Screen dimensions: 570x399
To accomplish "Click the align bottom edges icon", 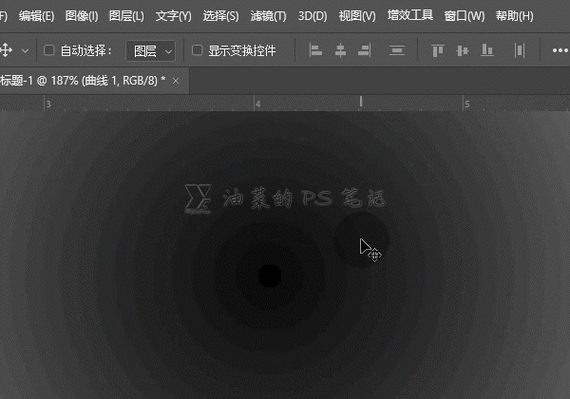I will point(487,51).
